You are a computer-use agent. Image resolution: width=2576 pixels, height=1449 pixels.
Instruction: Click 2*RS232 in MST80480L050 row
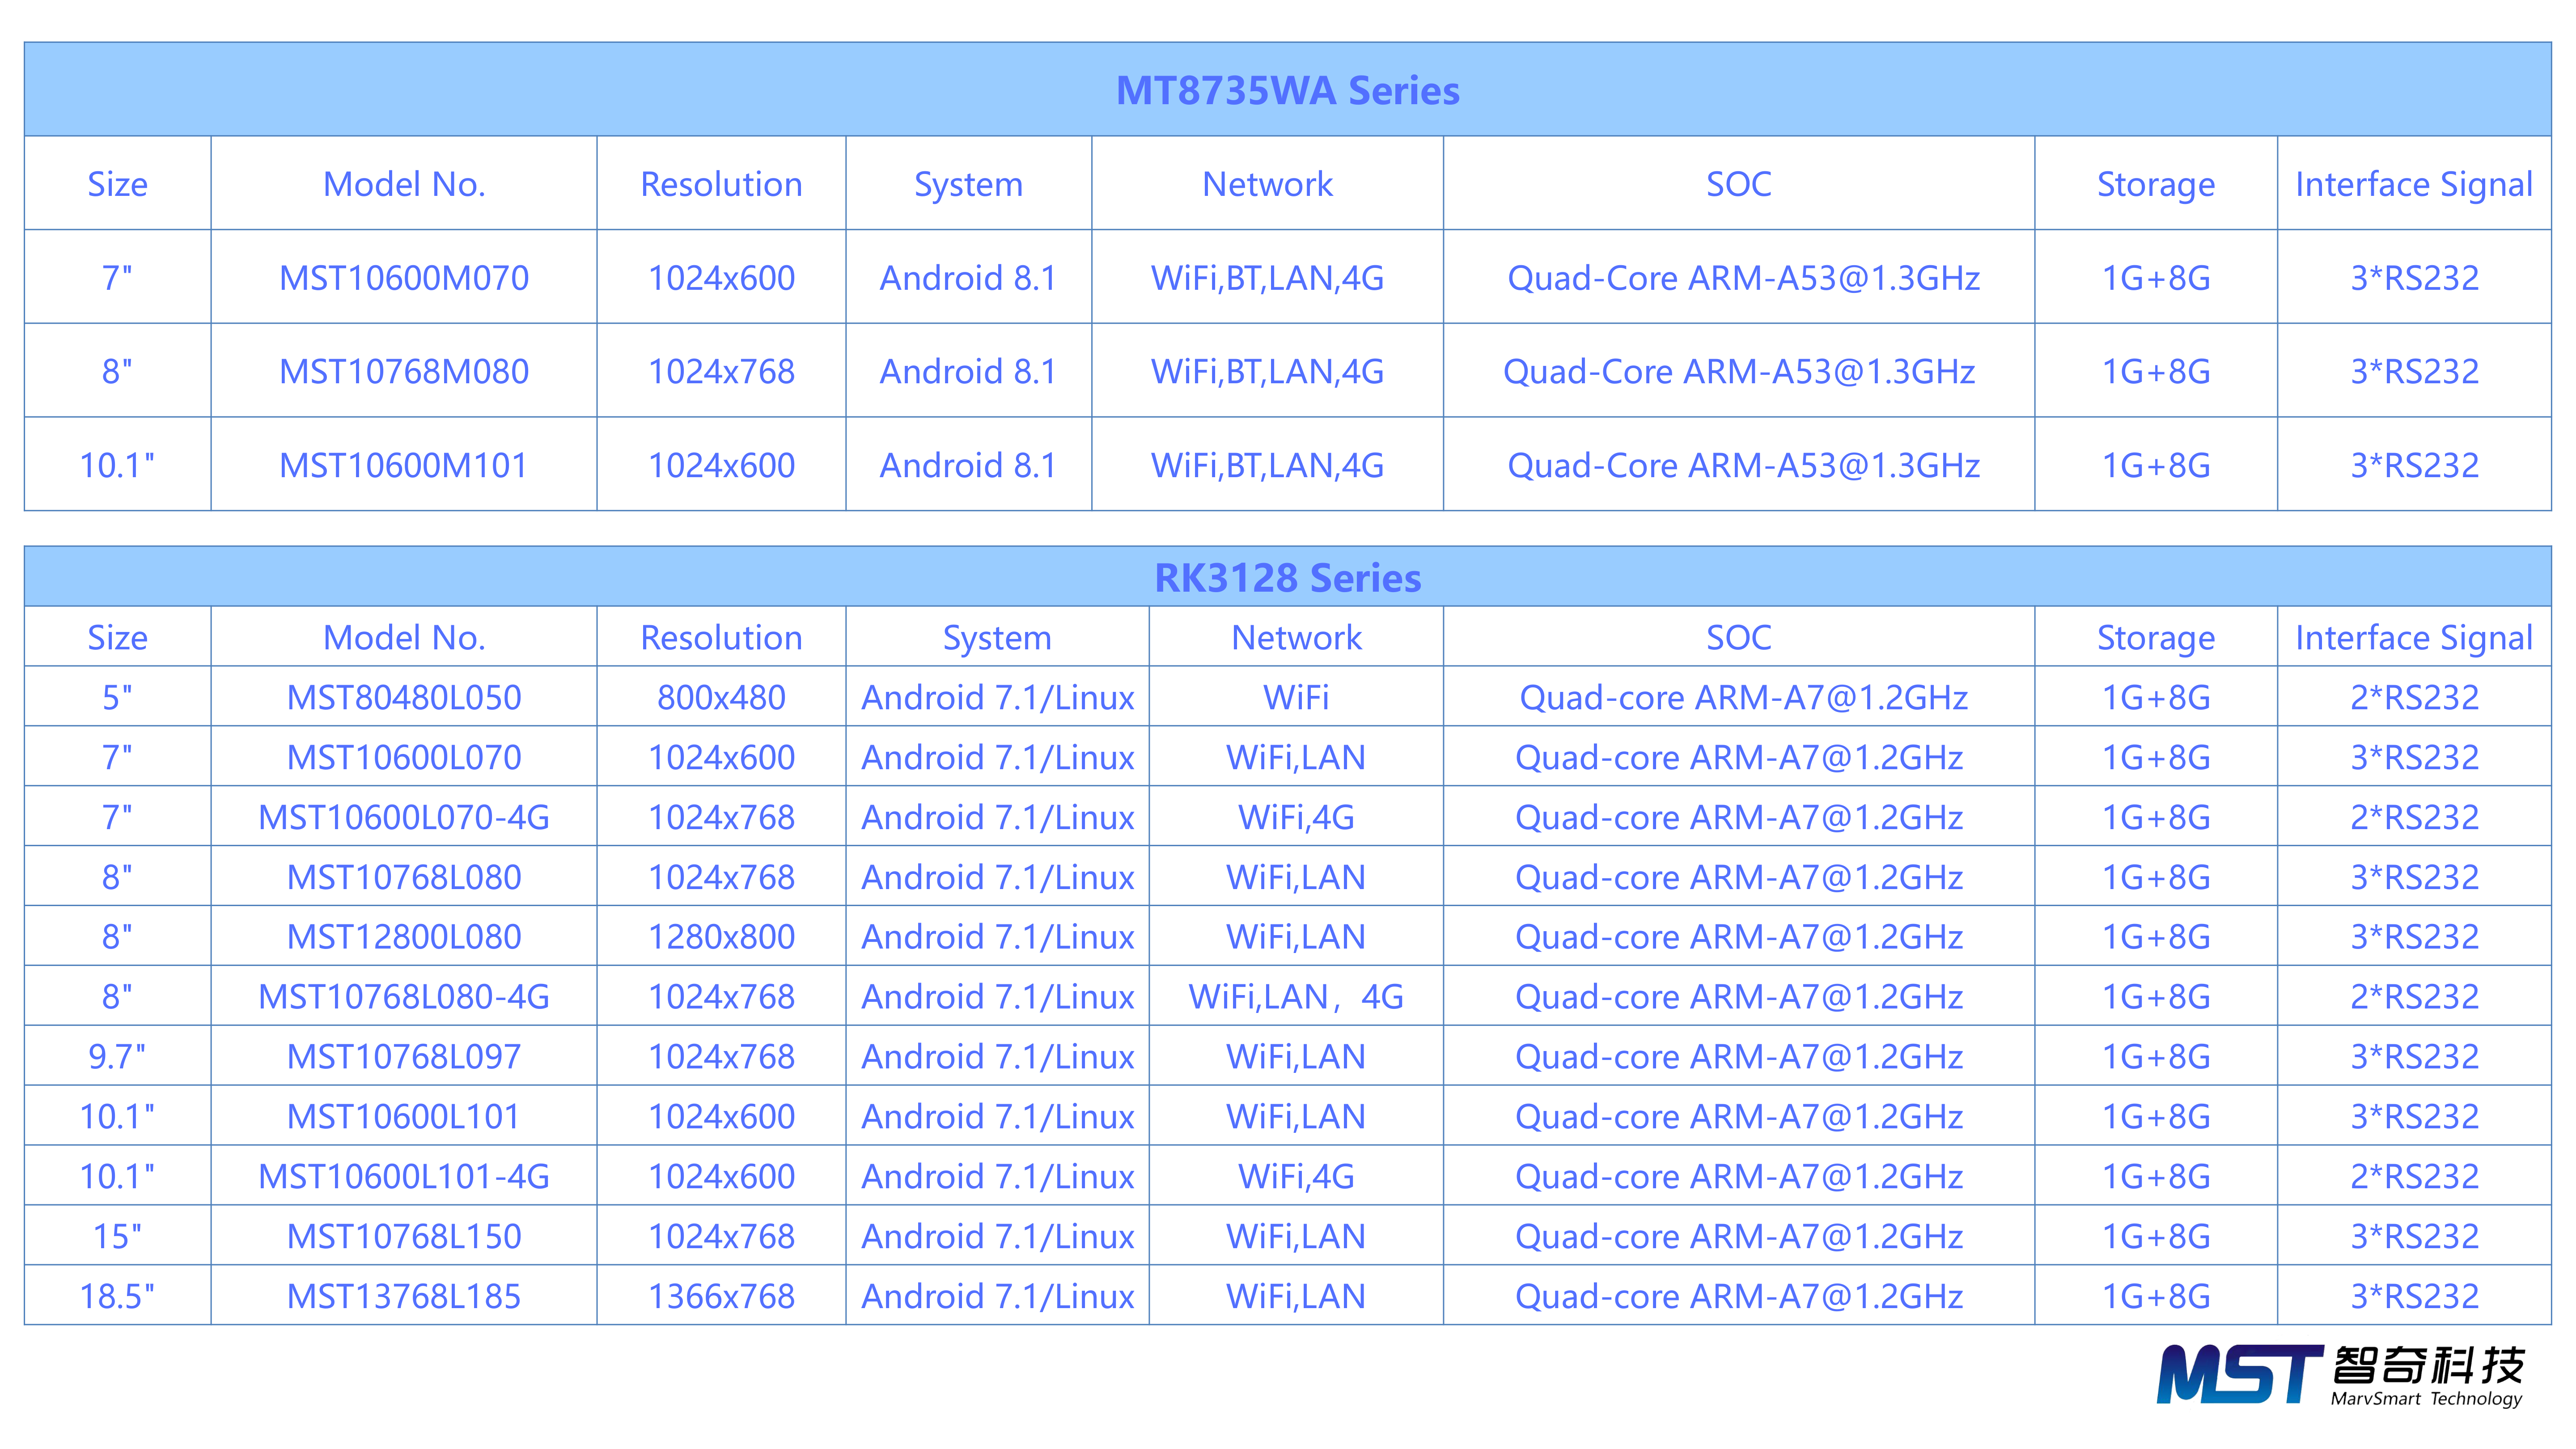pyautogui.click(x=2414, y=697)
